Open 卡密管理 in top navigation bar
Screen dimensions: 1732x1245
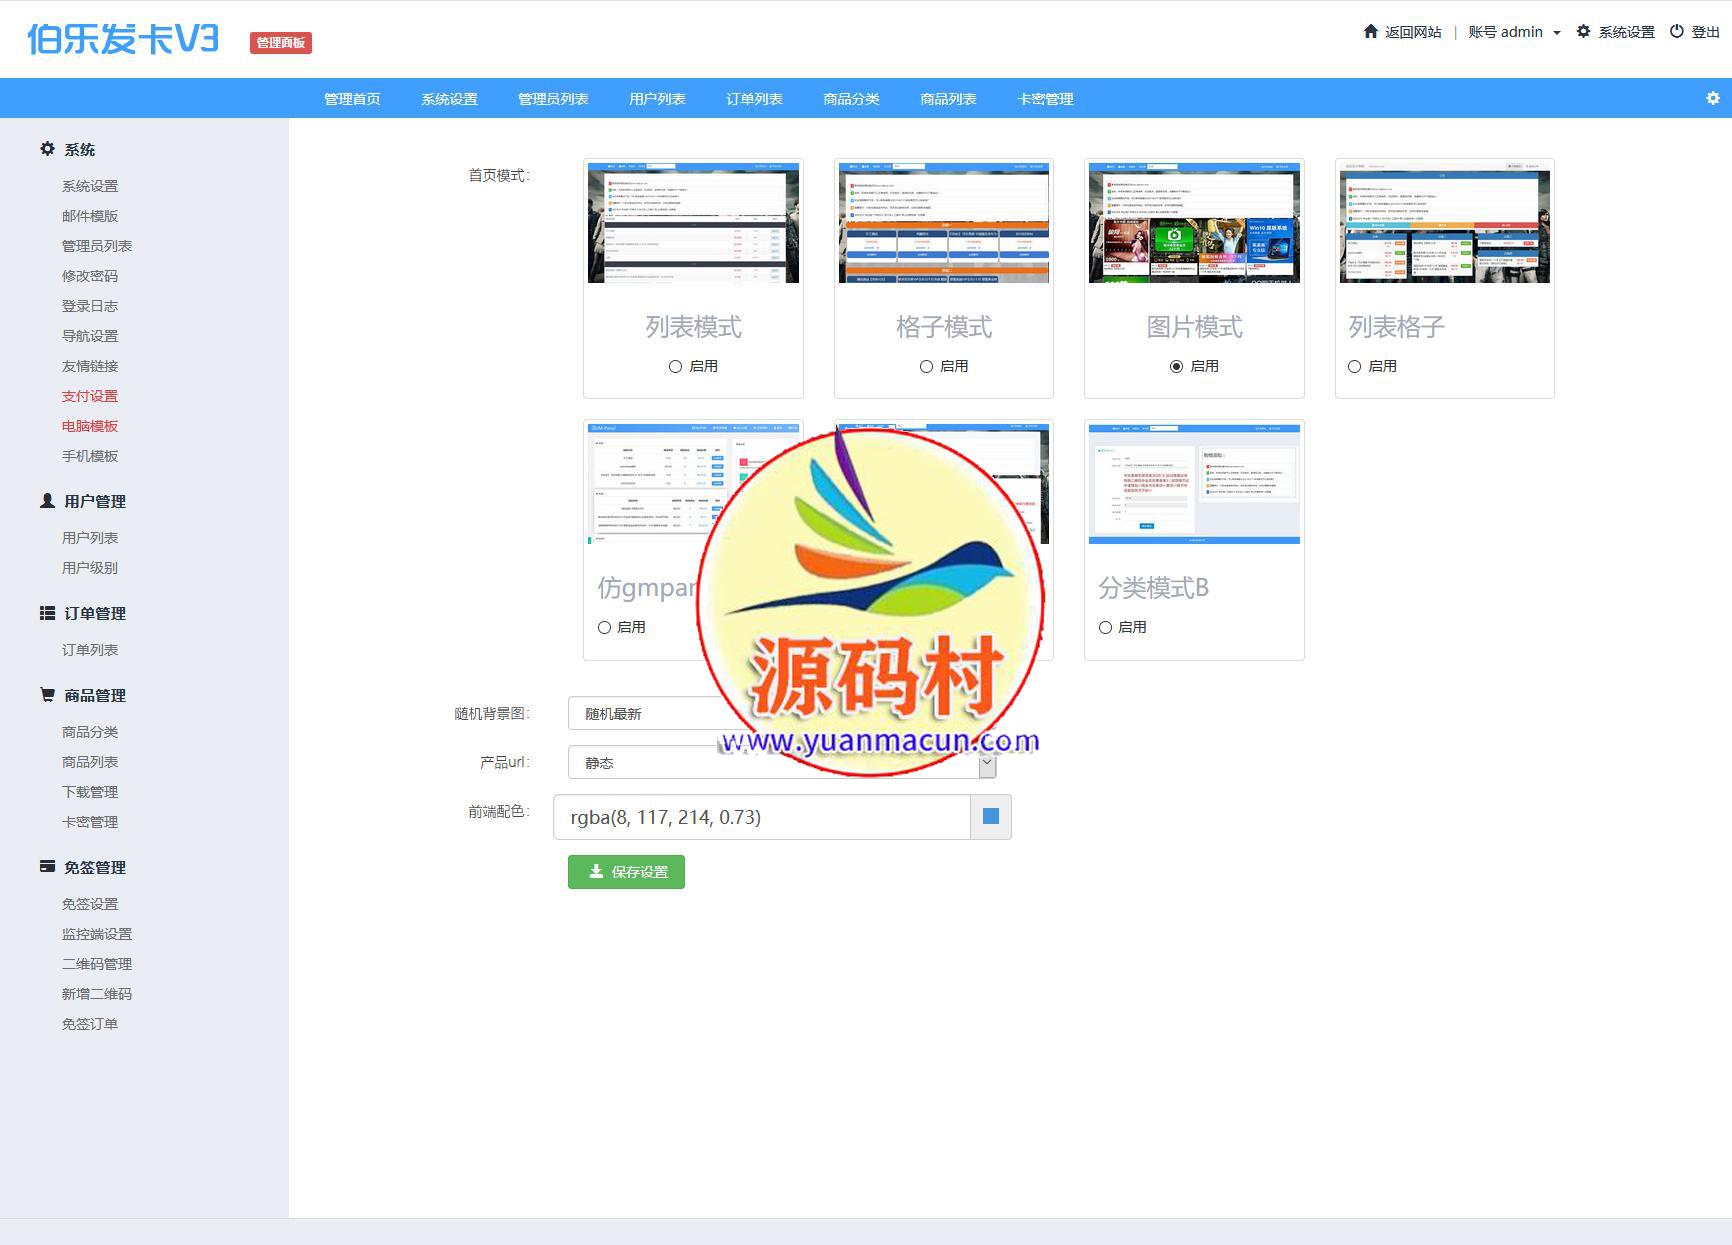pos(1045,99)
